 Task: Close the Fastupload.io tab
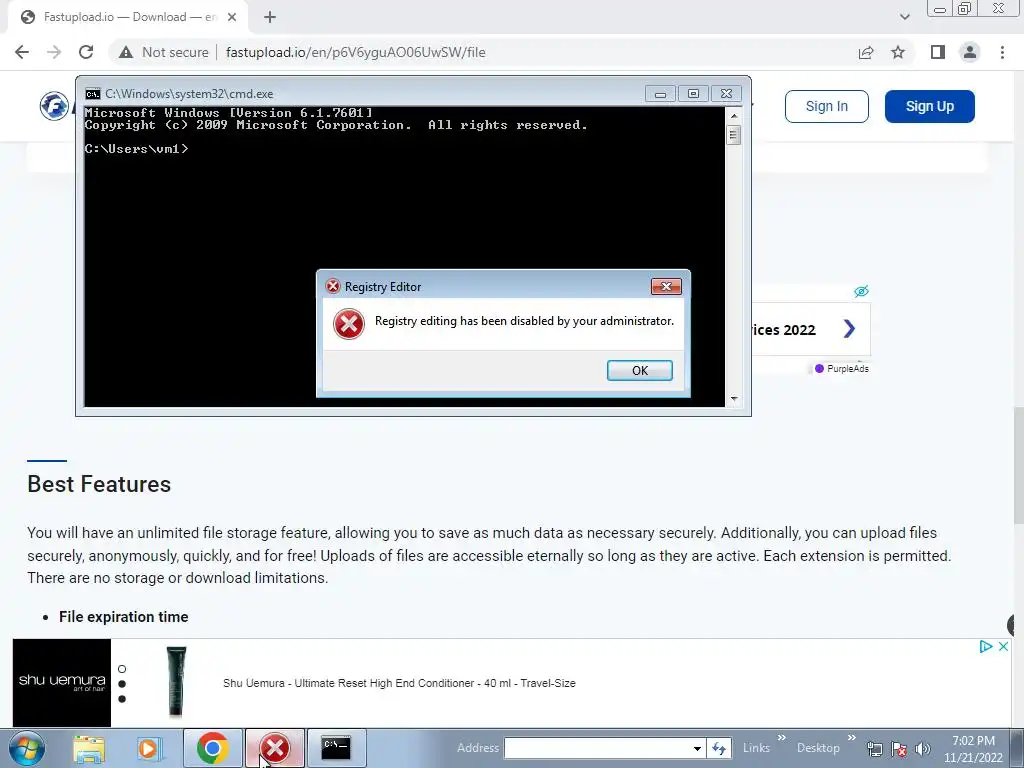(x=232, y=17)
